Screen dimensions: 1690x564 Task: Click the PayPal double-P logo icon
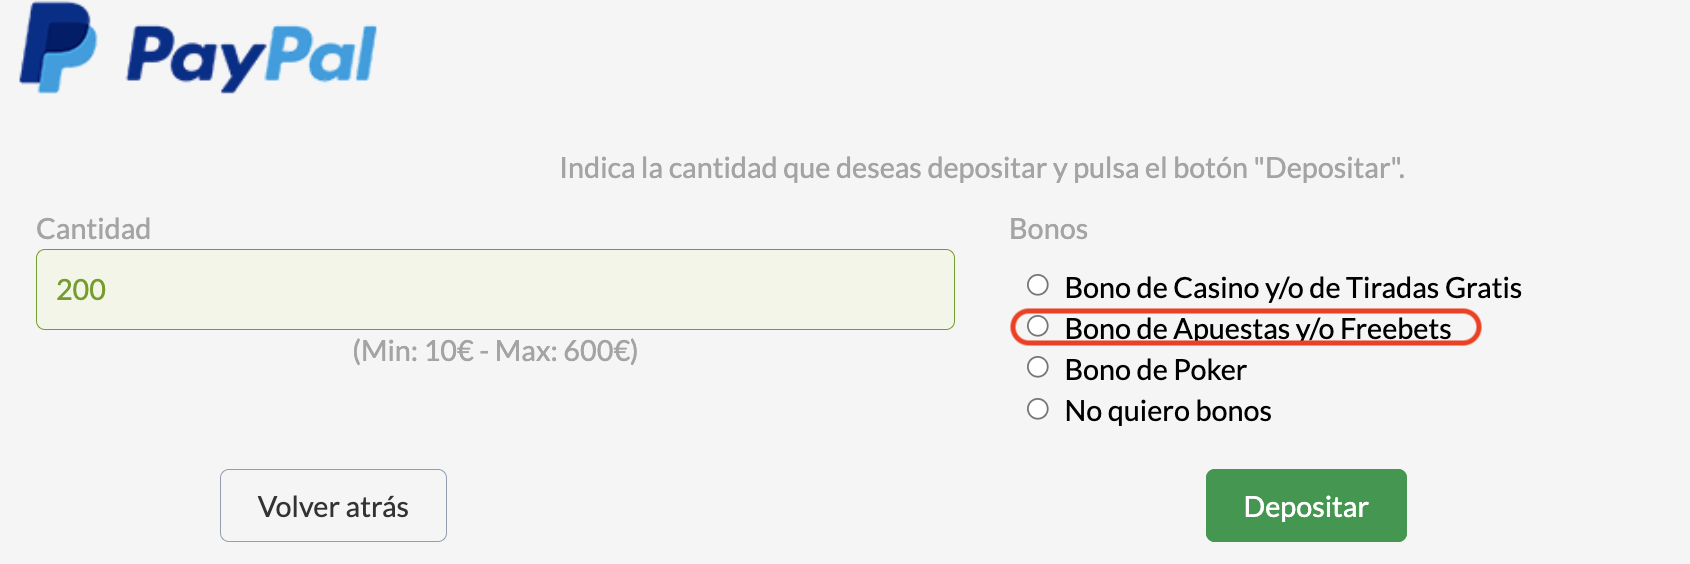(x=58, y=48)
